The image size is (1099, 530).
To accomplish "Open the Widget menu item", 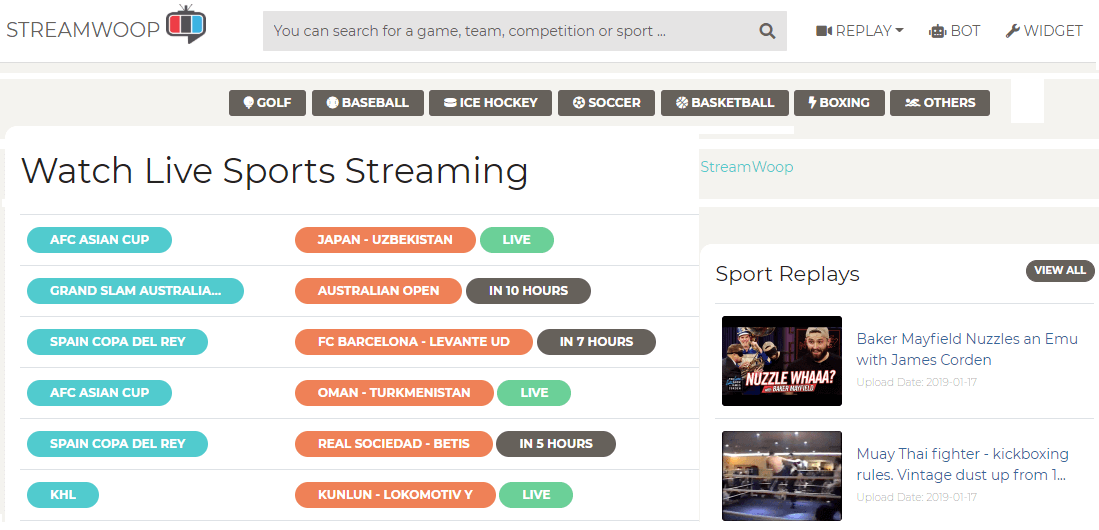I will tap(1044, 31).
